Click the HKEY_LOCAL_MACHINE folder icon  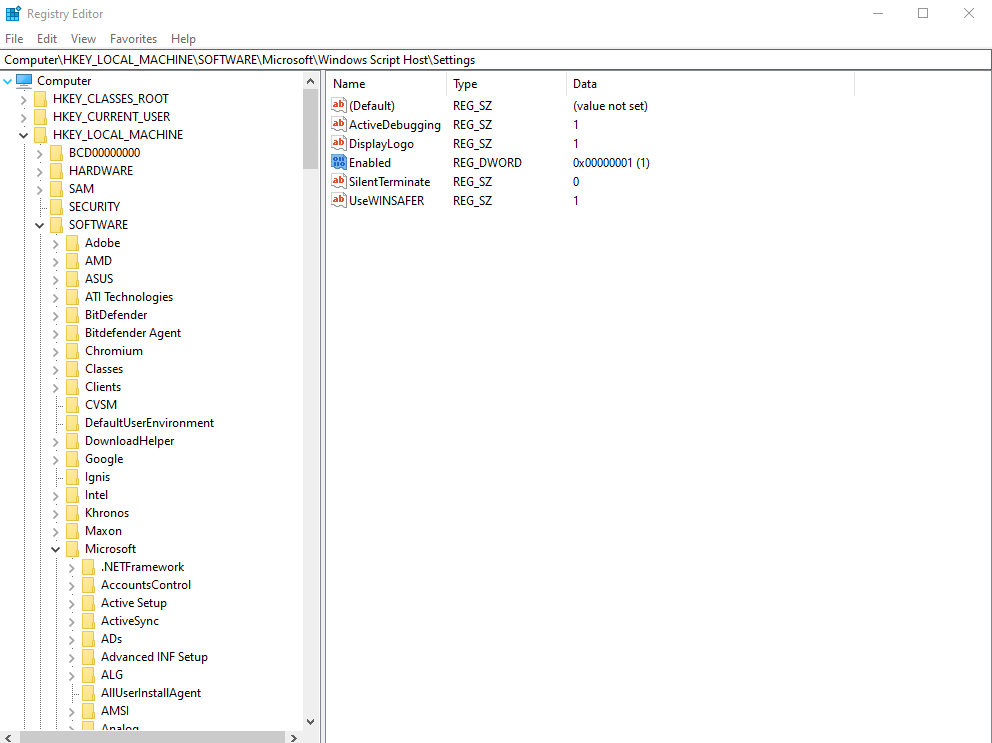coord(40,135)
